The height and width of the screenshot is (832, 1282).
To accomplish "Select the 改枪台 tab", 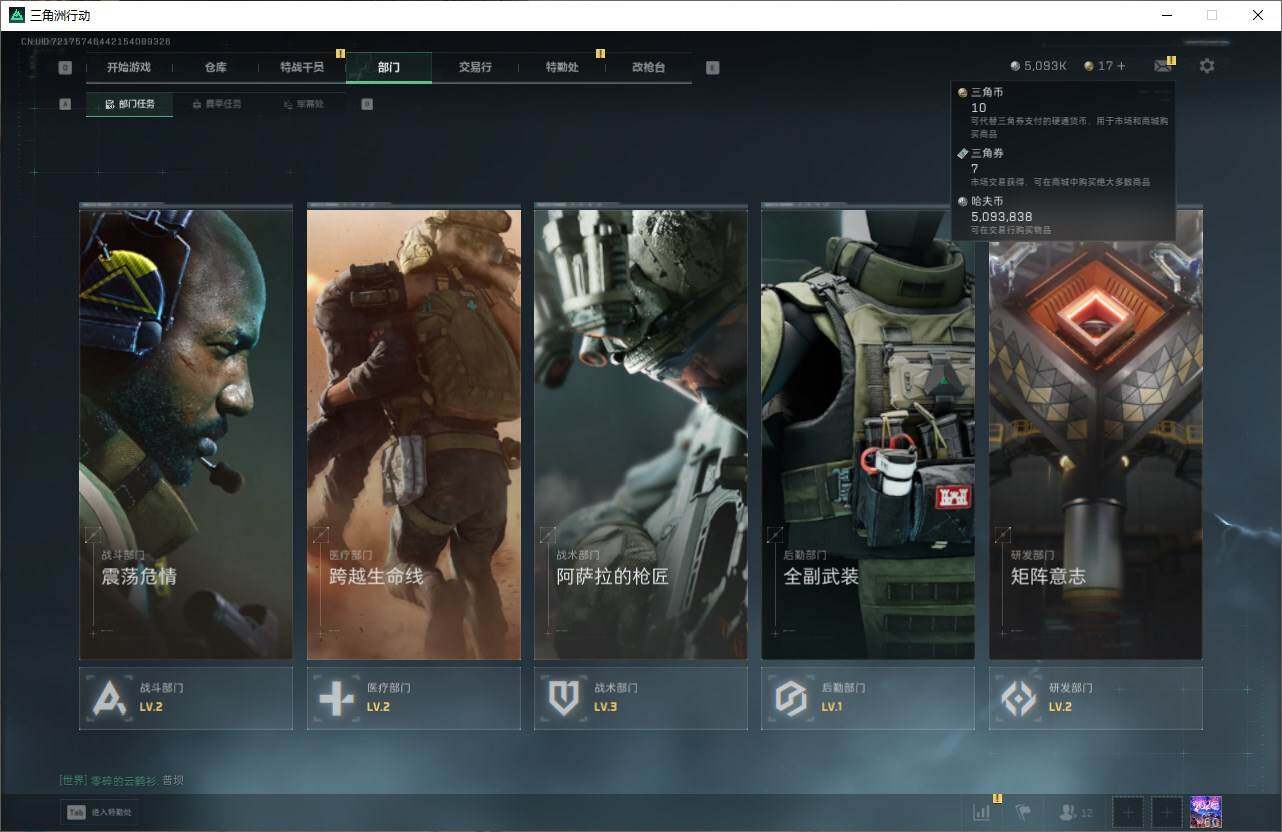I will pos(648,67).
